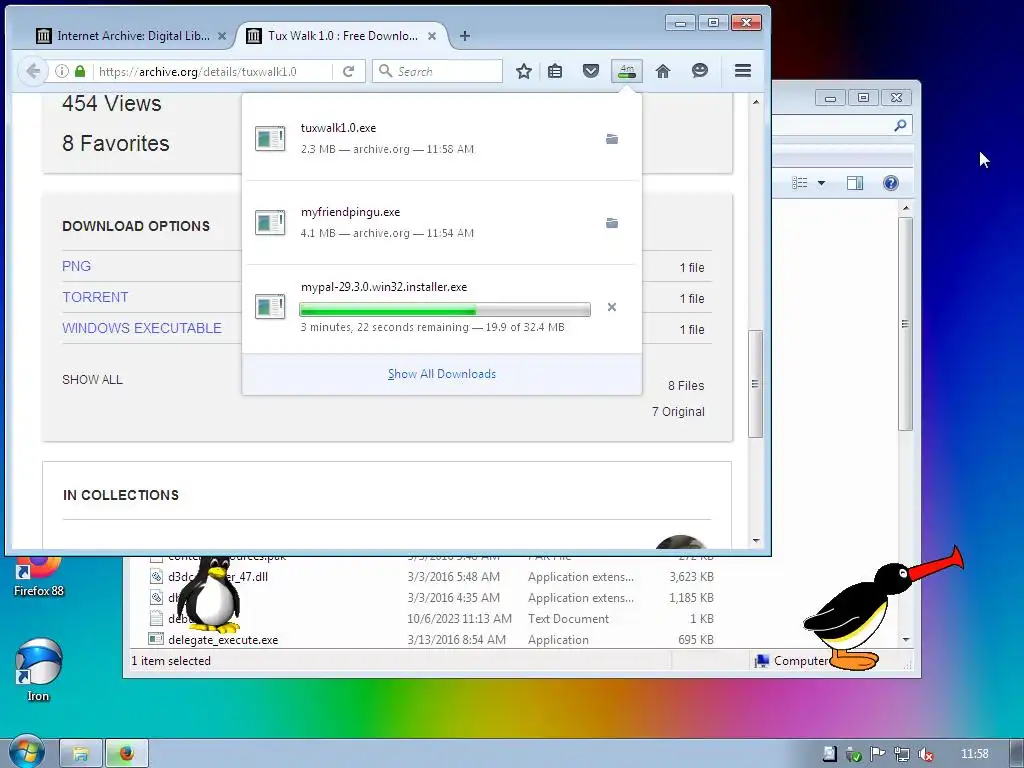The width and height of the screenshot is (1024, 768).
Task: Click the TORRENT download option
Action: 95,297
